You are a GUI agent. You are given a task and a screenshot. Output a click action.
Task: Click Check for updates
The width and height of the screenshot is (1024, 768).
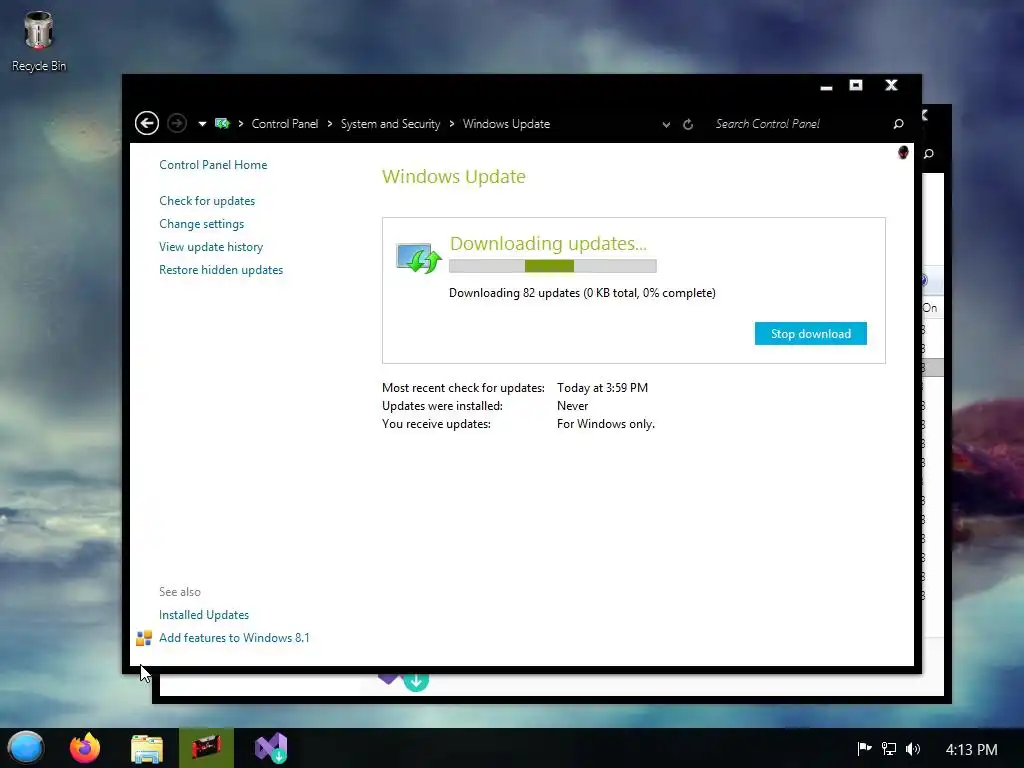(x=207, y=200)
